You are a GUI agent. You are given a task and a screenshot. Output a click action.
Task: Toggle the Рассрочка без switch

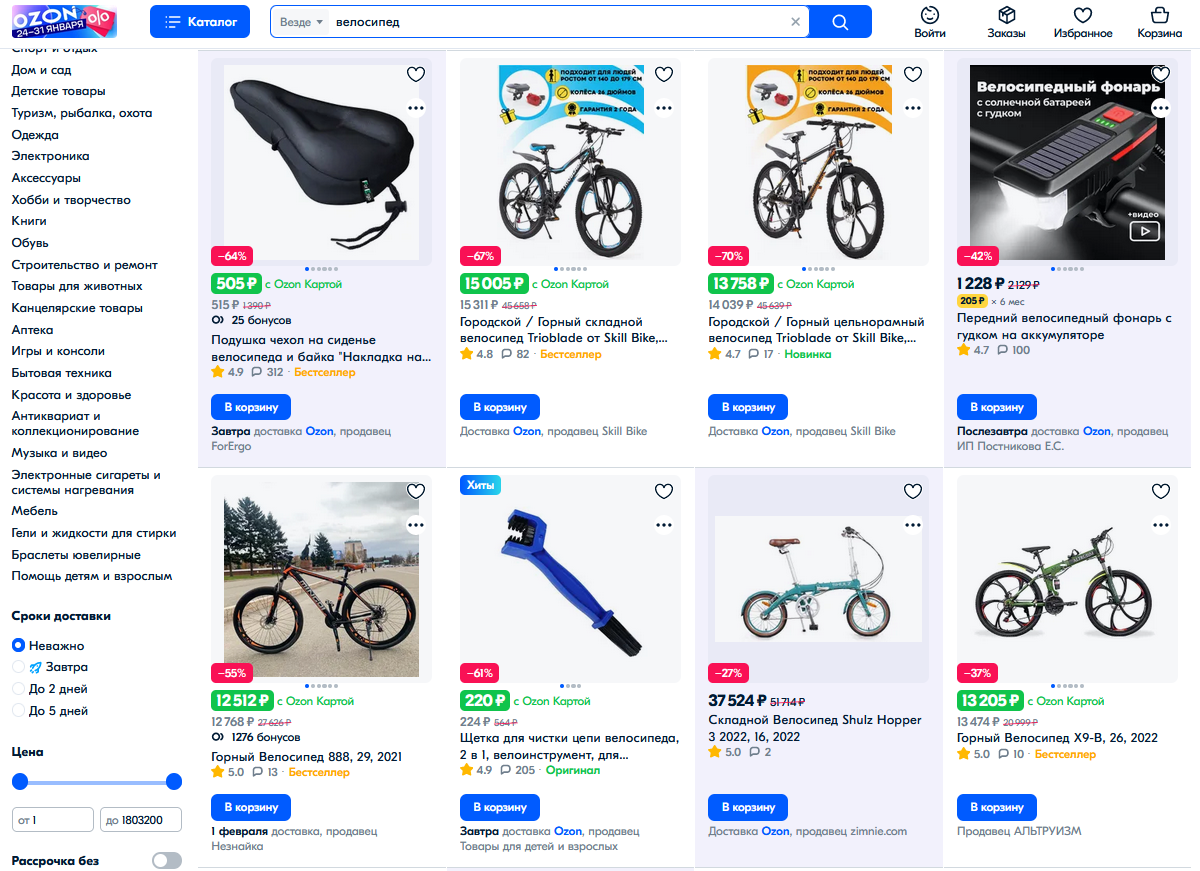tap(167, 860)
